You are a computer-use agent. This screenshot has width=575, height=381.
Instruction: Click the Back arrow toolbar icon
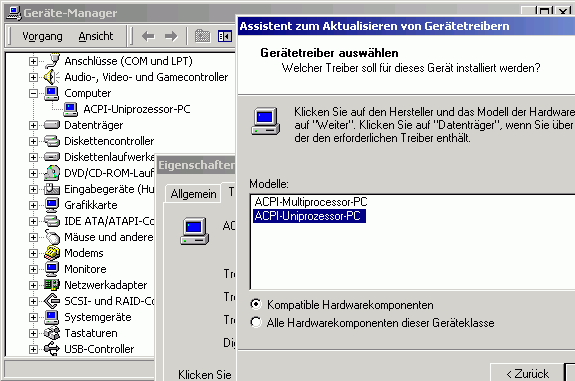click(148, 36)
